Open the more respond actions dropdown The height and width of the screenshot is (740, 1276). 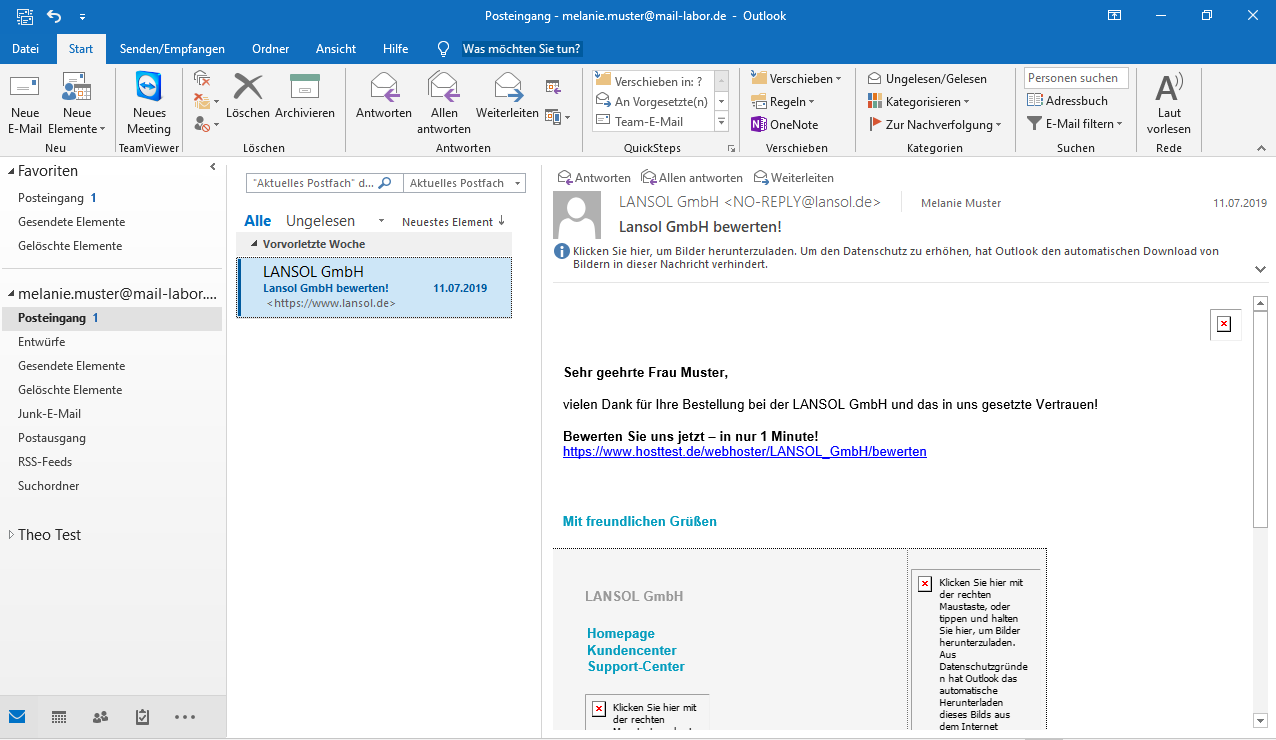pyautogui.click(x=558, y=117)
